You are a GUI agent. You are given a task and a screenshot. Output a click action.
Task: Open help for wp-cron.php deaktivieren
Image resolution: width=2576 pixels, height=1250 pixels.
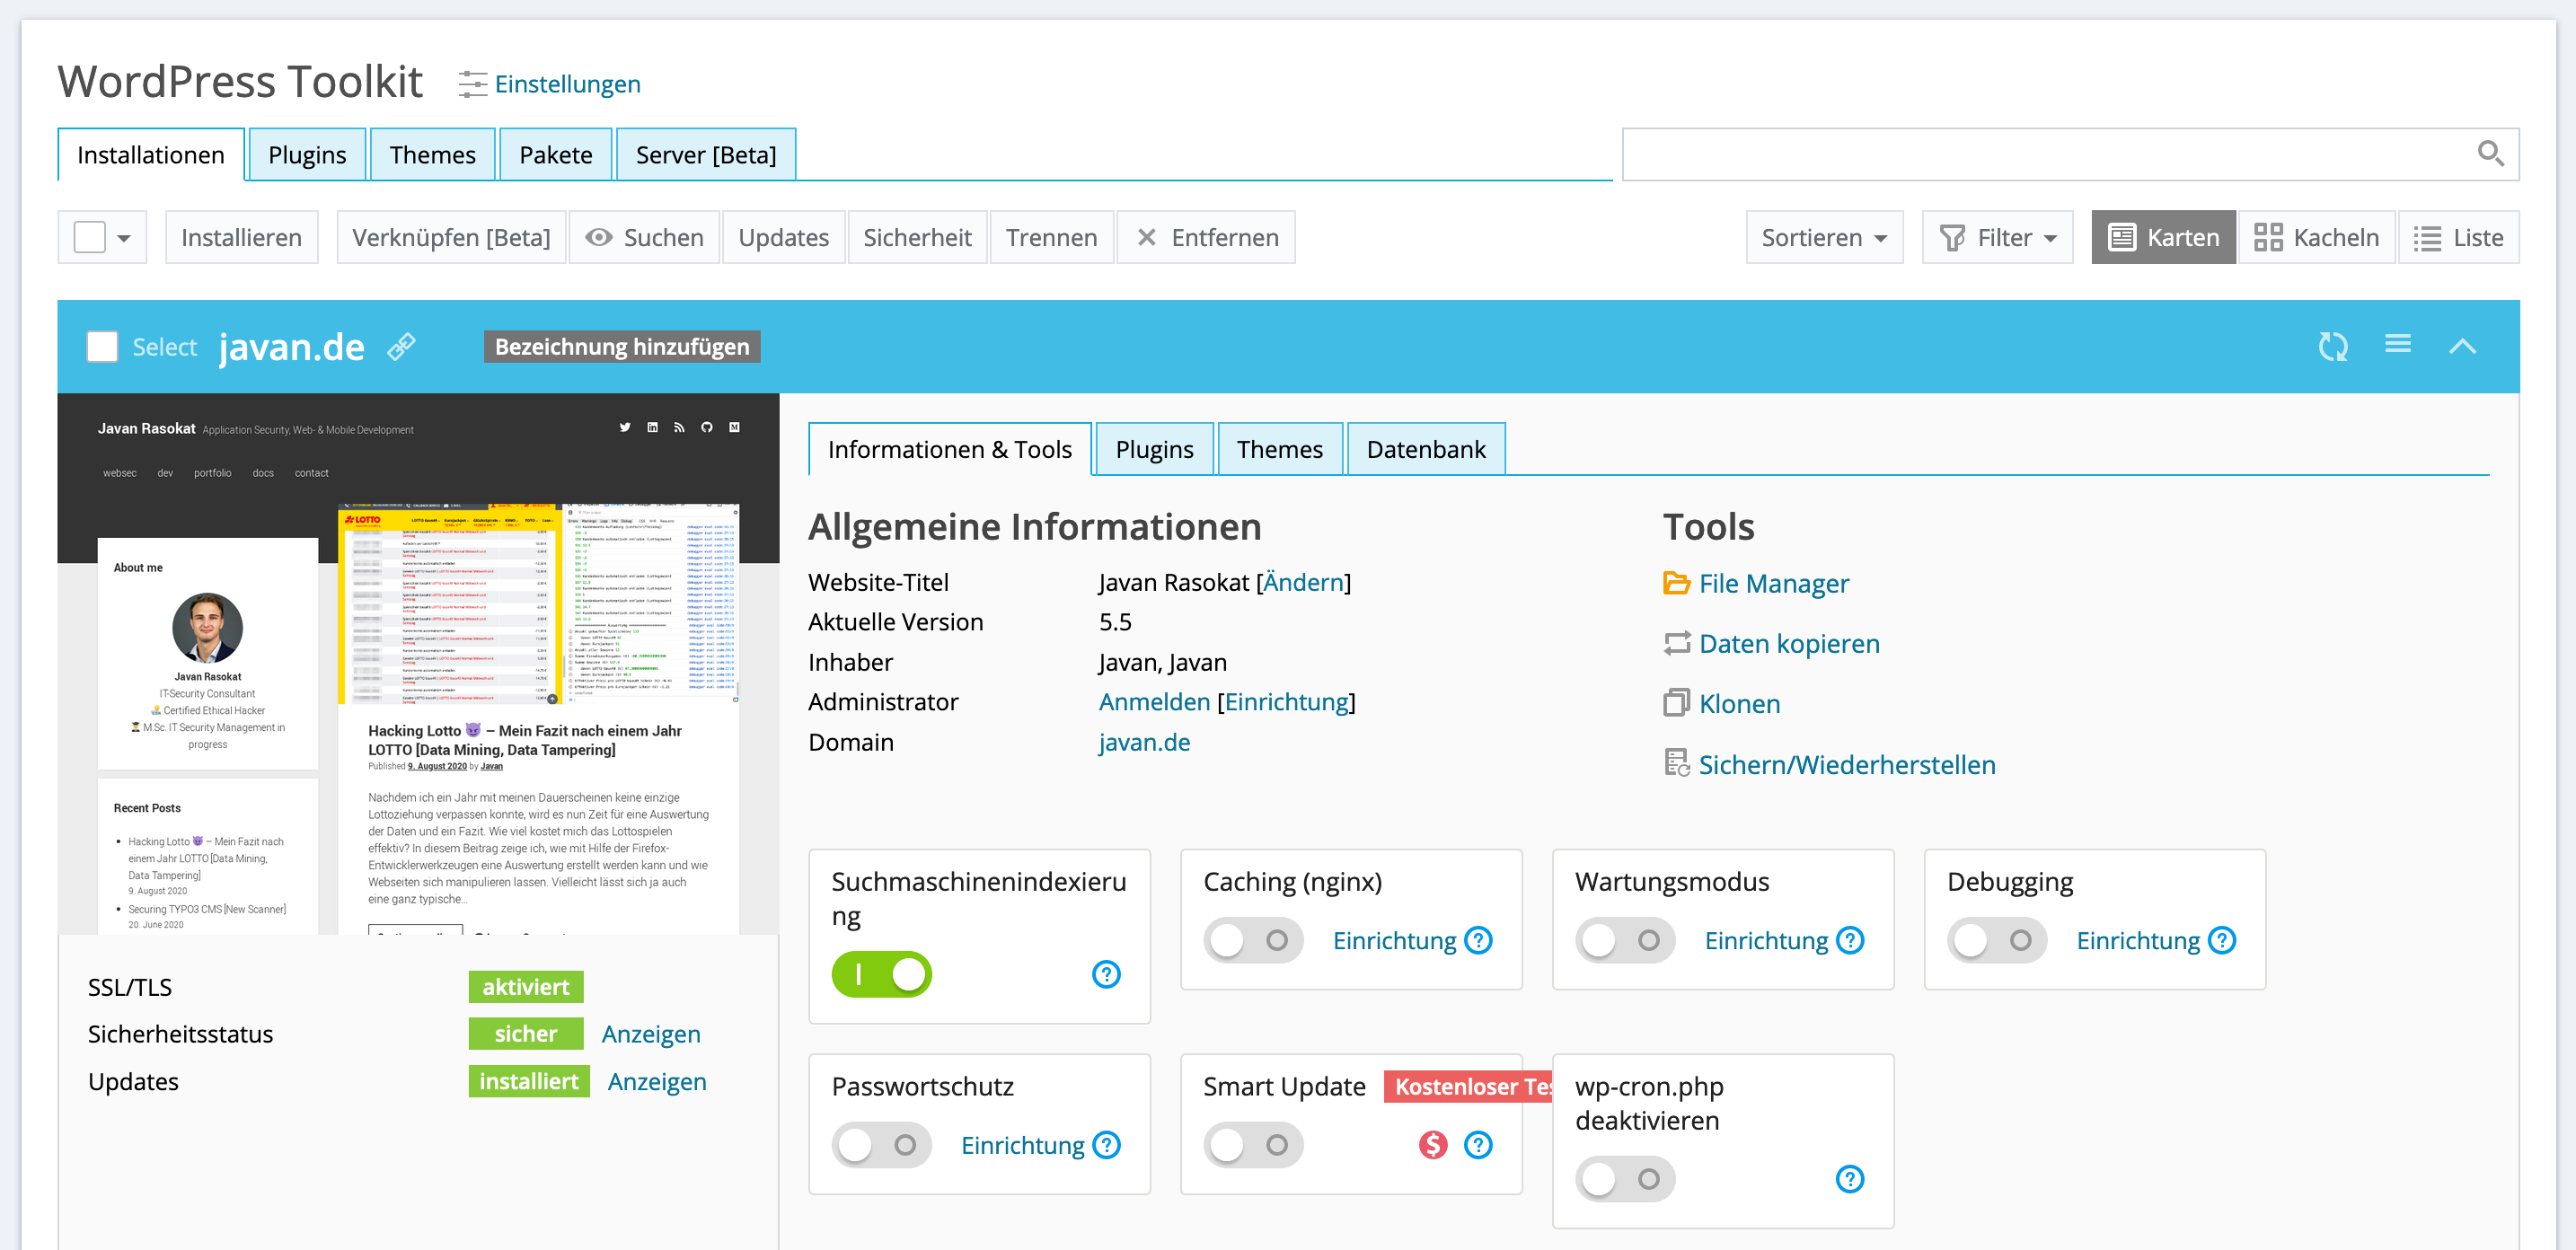point(1850,1179)
